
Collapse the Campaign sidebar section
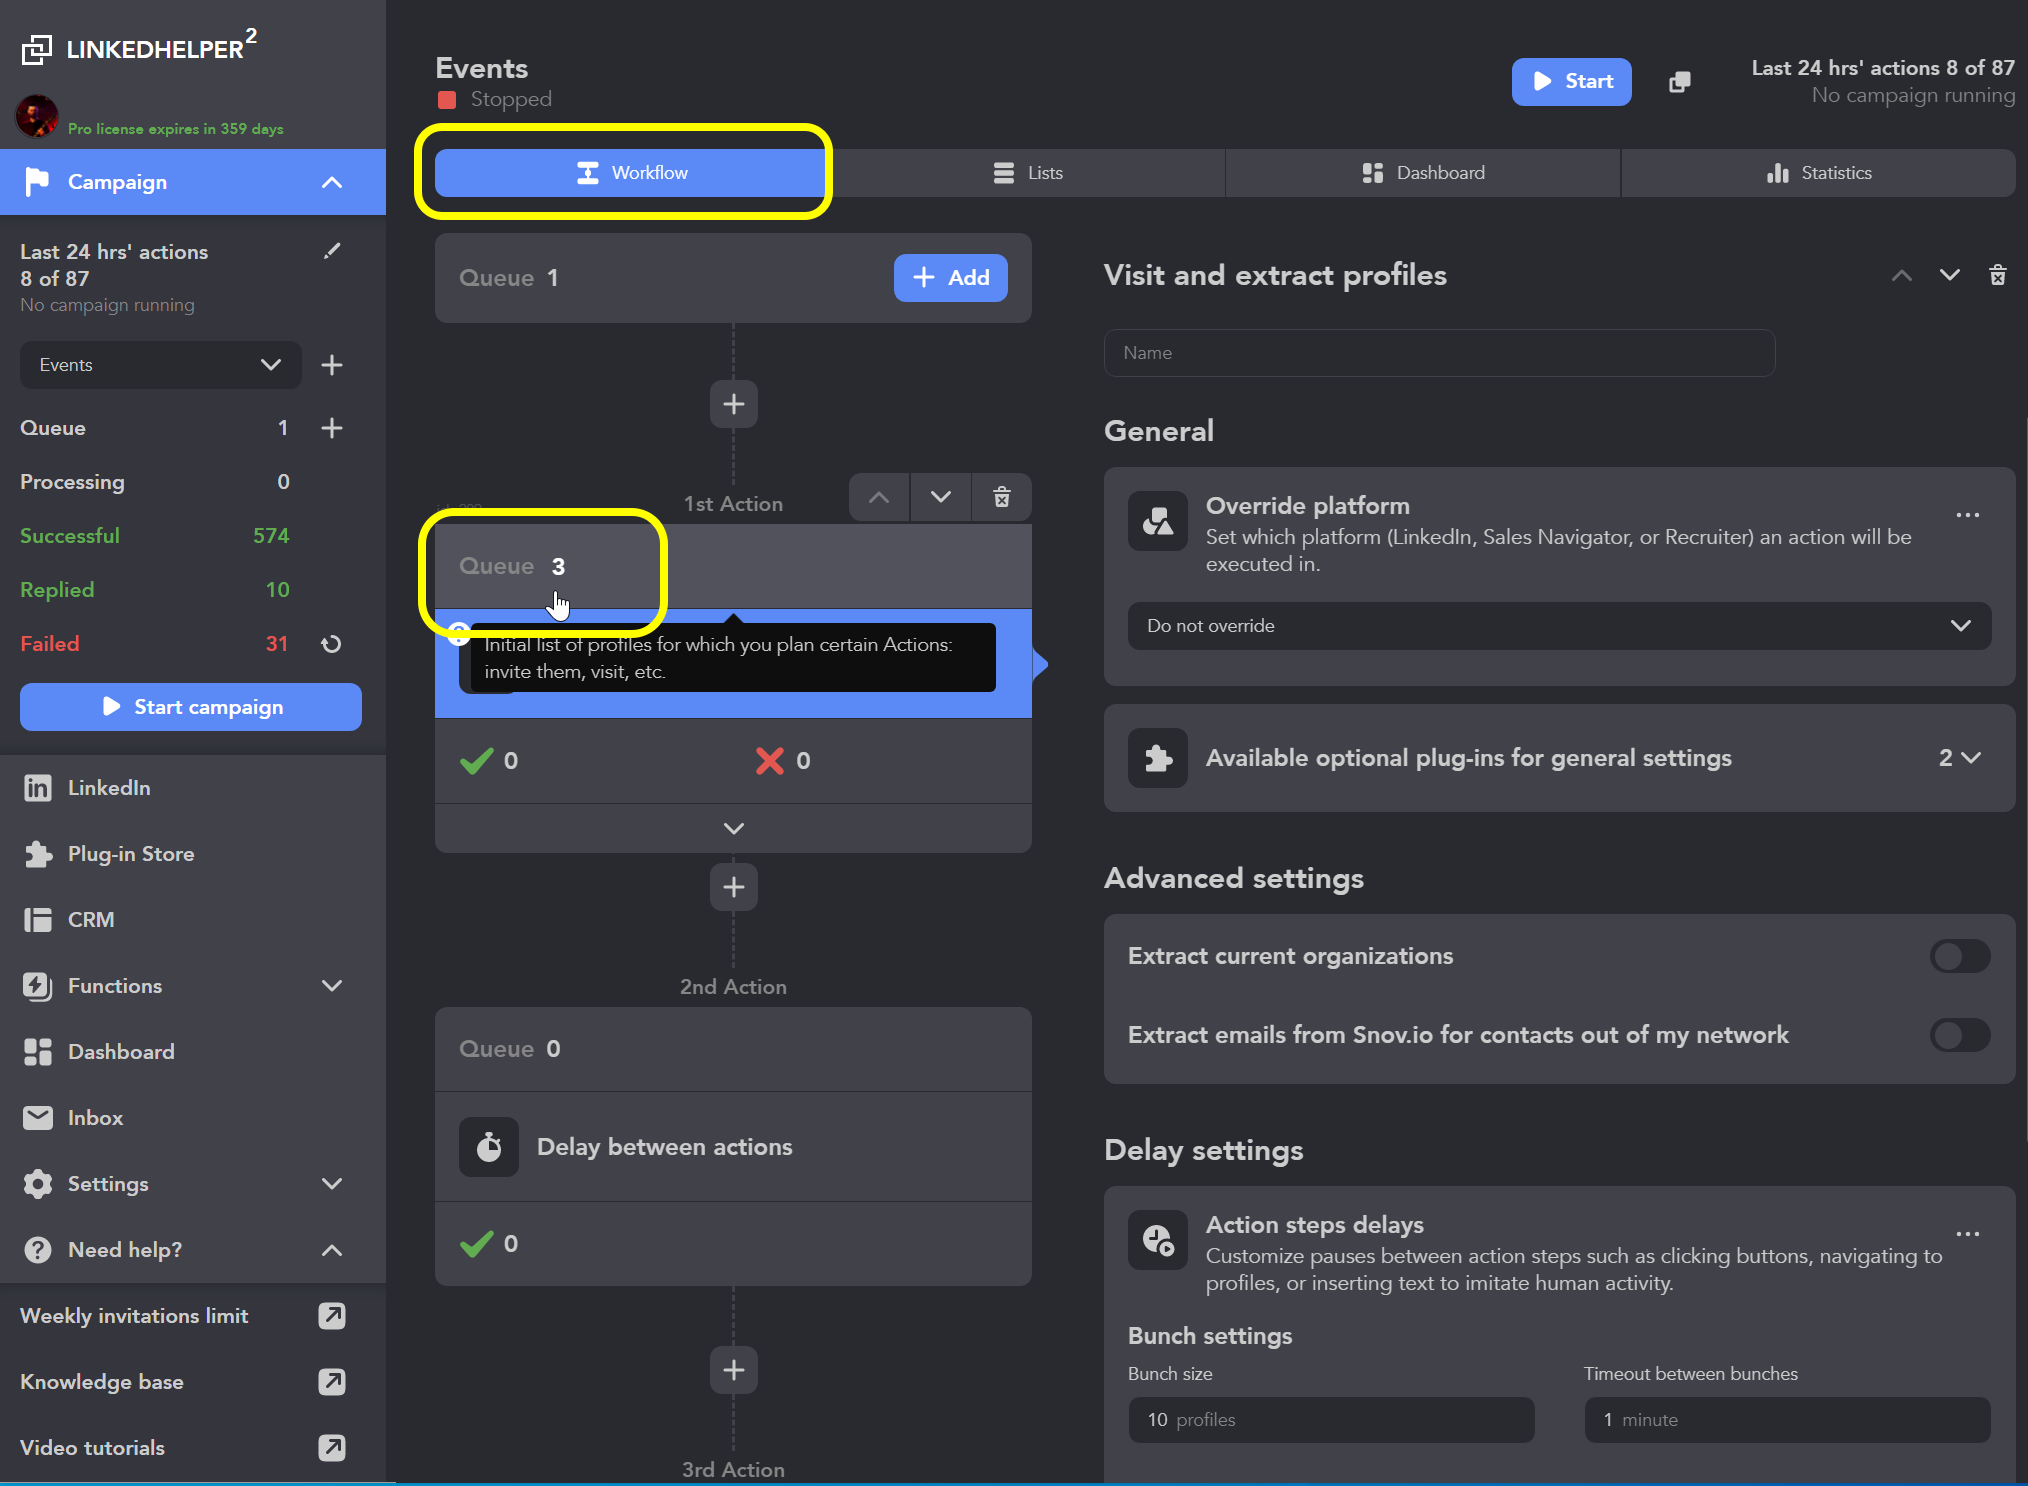(332, 182)
